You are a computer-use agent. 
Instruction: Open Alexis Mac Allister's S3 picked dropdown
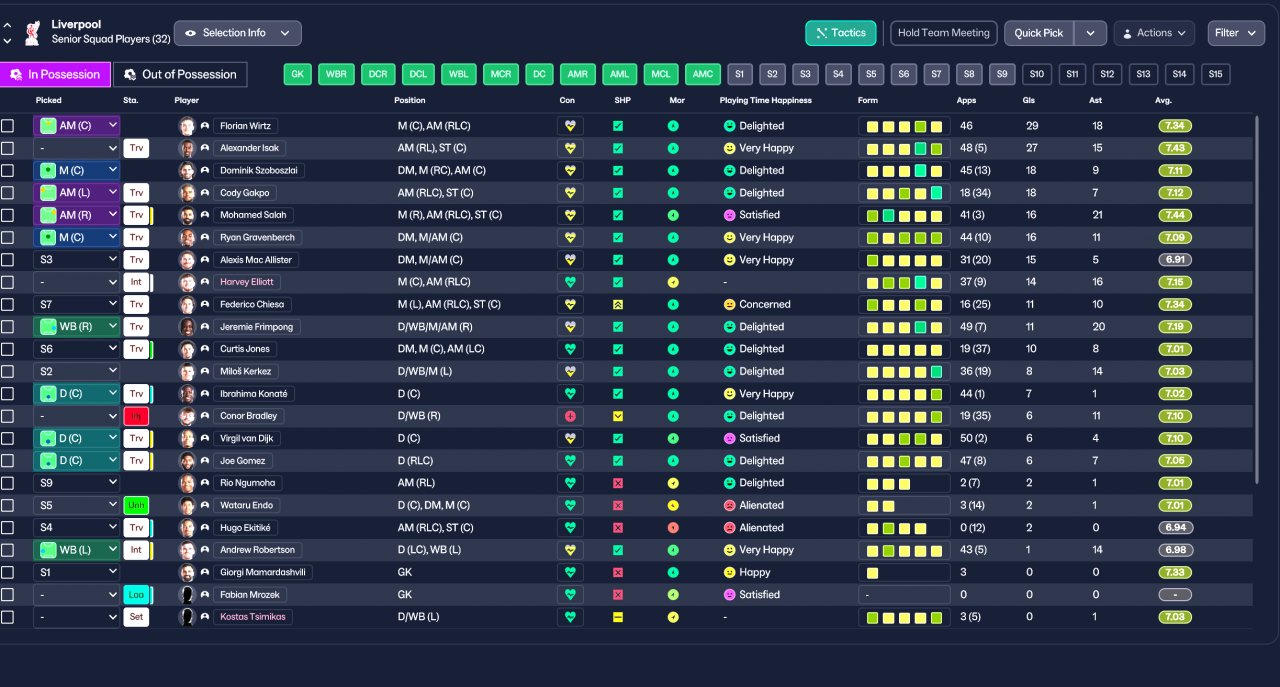click(77, 260)
